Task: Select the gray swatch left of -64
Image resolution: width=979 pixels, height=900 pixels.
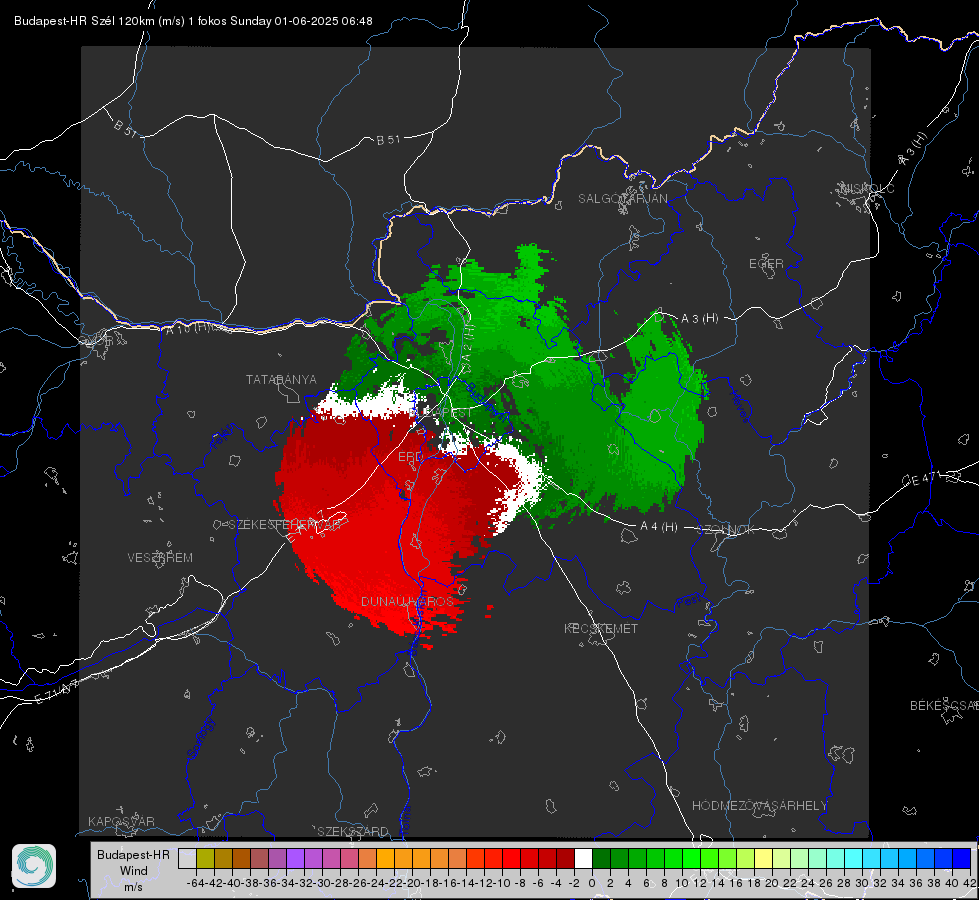Action: click(187, 859)
